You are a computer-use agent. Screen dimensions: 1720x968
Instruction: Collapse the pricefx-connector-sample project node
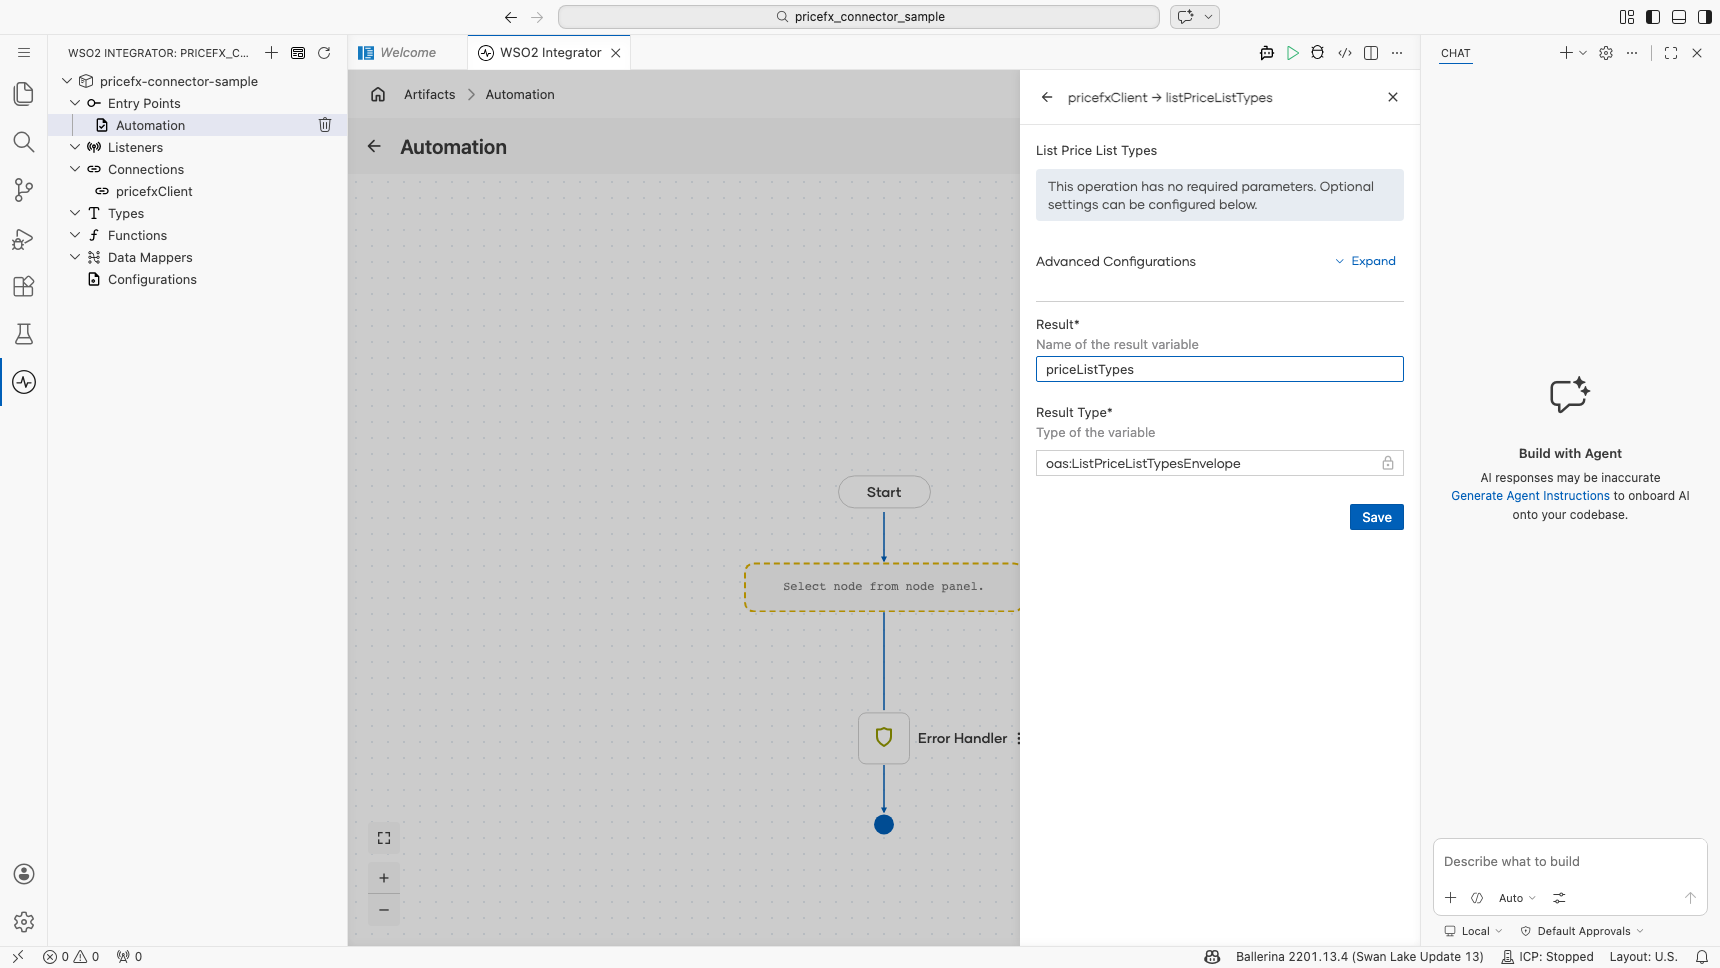(x=67, y=81)
